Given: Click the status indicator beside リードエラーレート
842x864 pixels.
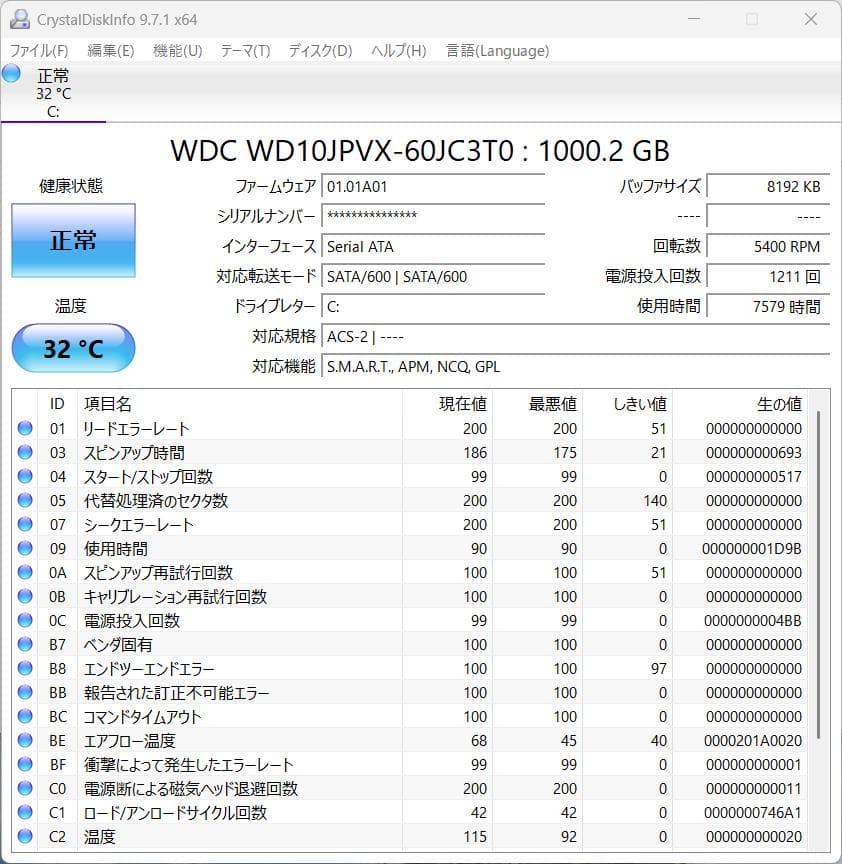Looking at the screenshot, I should (x=25, y=428).
